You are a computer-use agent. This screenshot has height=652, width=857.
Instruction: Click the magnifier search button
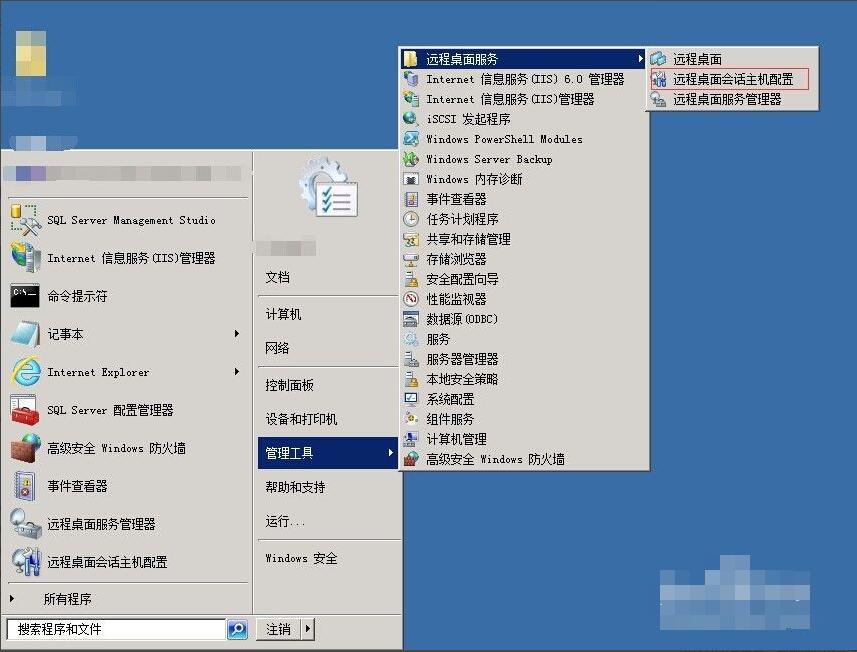tap(237, 629)
